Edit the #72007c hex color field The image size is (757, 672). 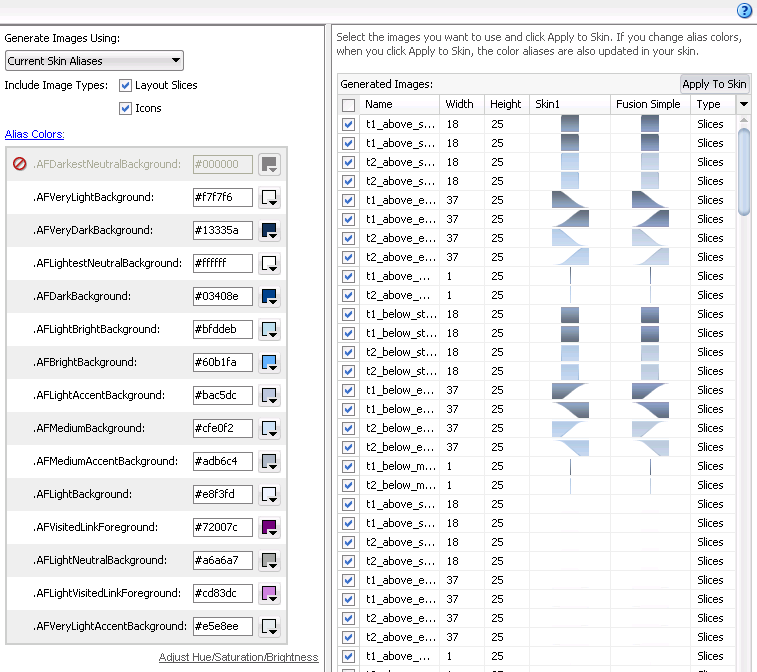tap(223, 527)
